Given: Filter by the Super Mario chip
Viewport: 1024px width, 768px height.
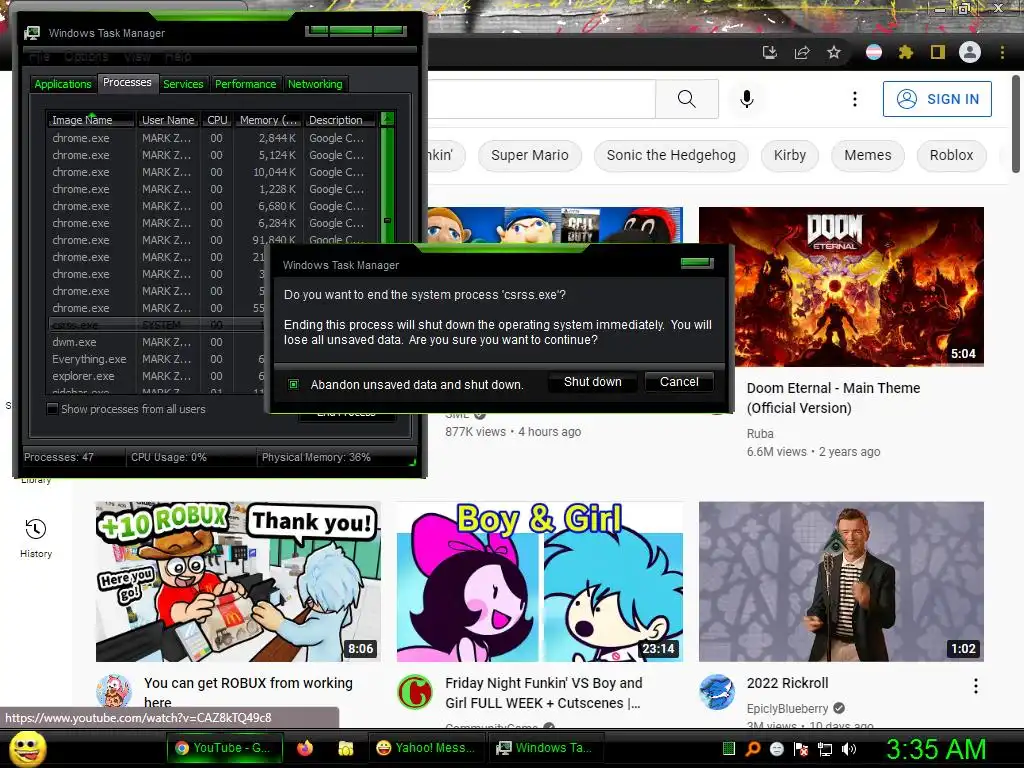Looking at the screenshot, I should point(530,155).
